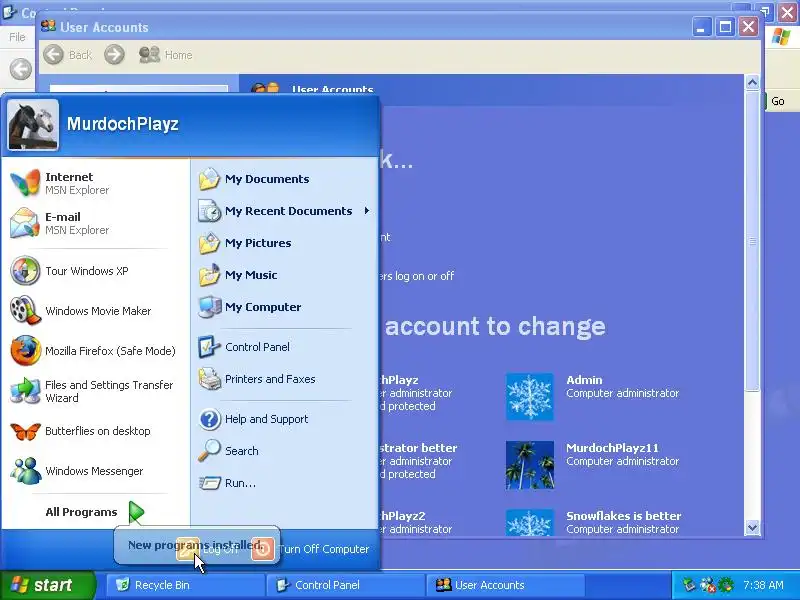Click Home icon in User Accounts toolbar

149,55
